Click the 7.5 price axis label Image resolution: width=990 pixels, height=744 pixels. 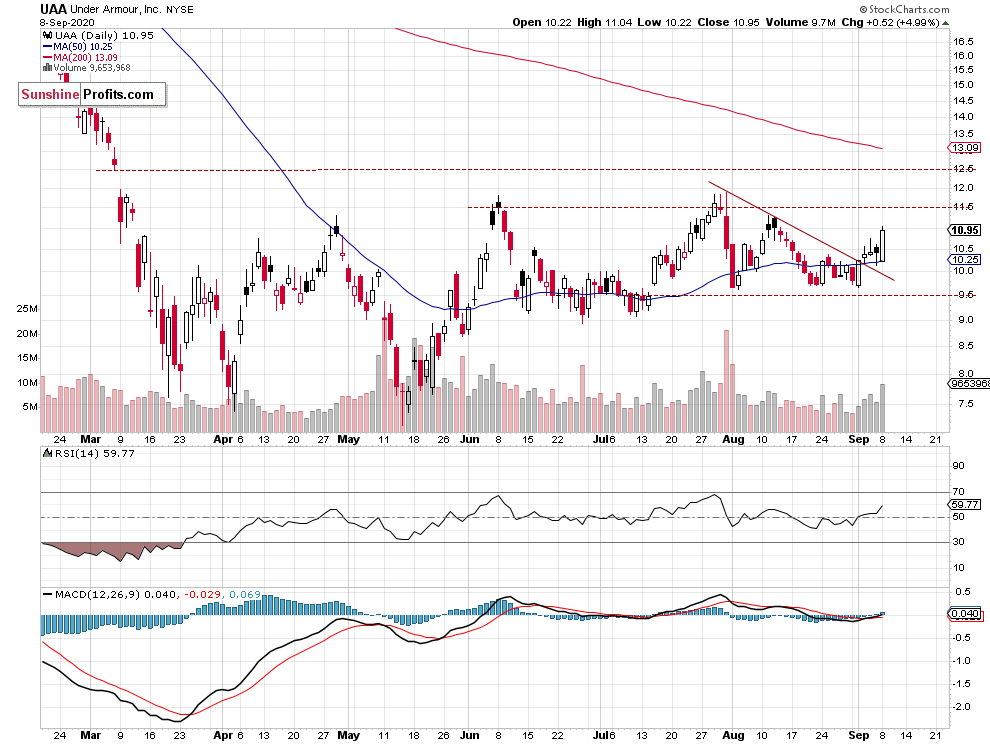coord(966,404)
